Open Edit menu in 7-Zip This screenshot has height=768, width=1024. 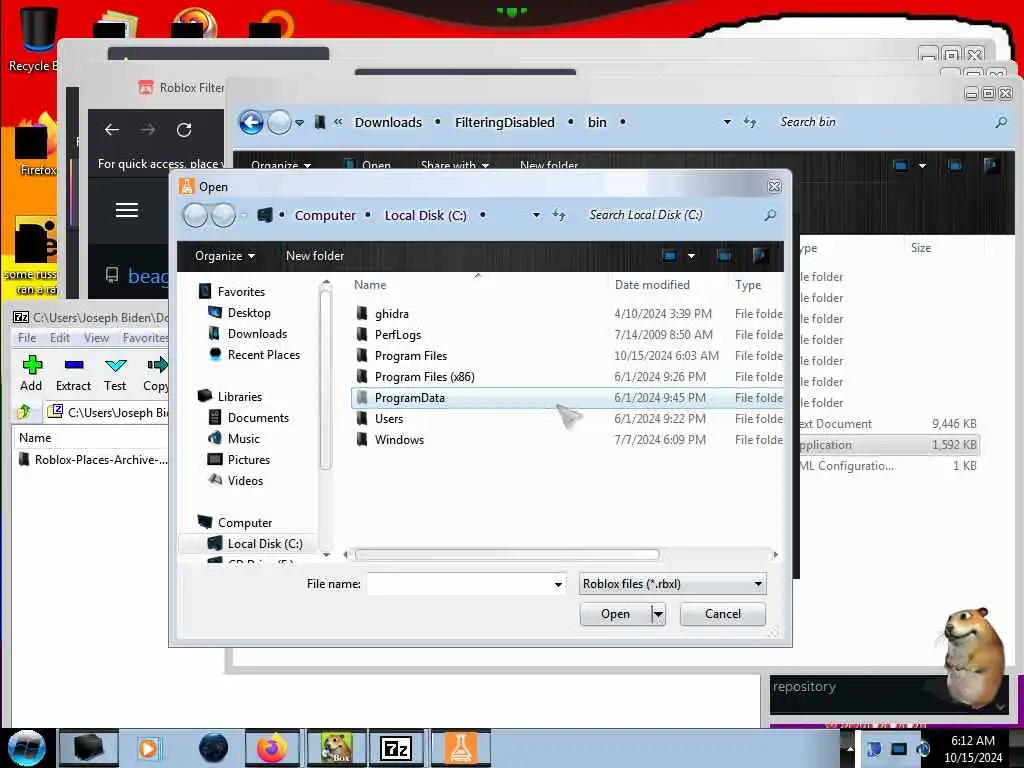tap(59, 338)
